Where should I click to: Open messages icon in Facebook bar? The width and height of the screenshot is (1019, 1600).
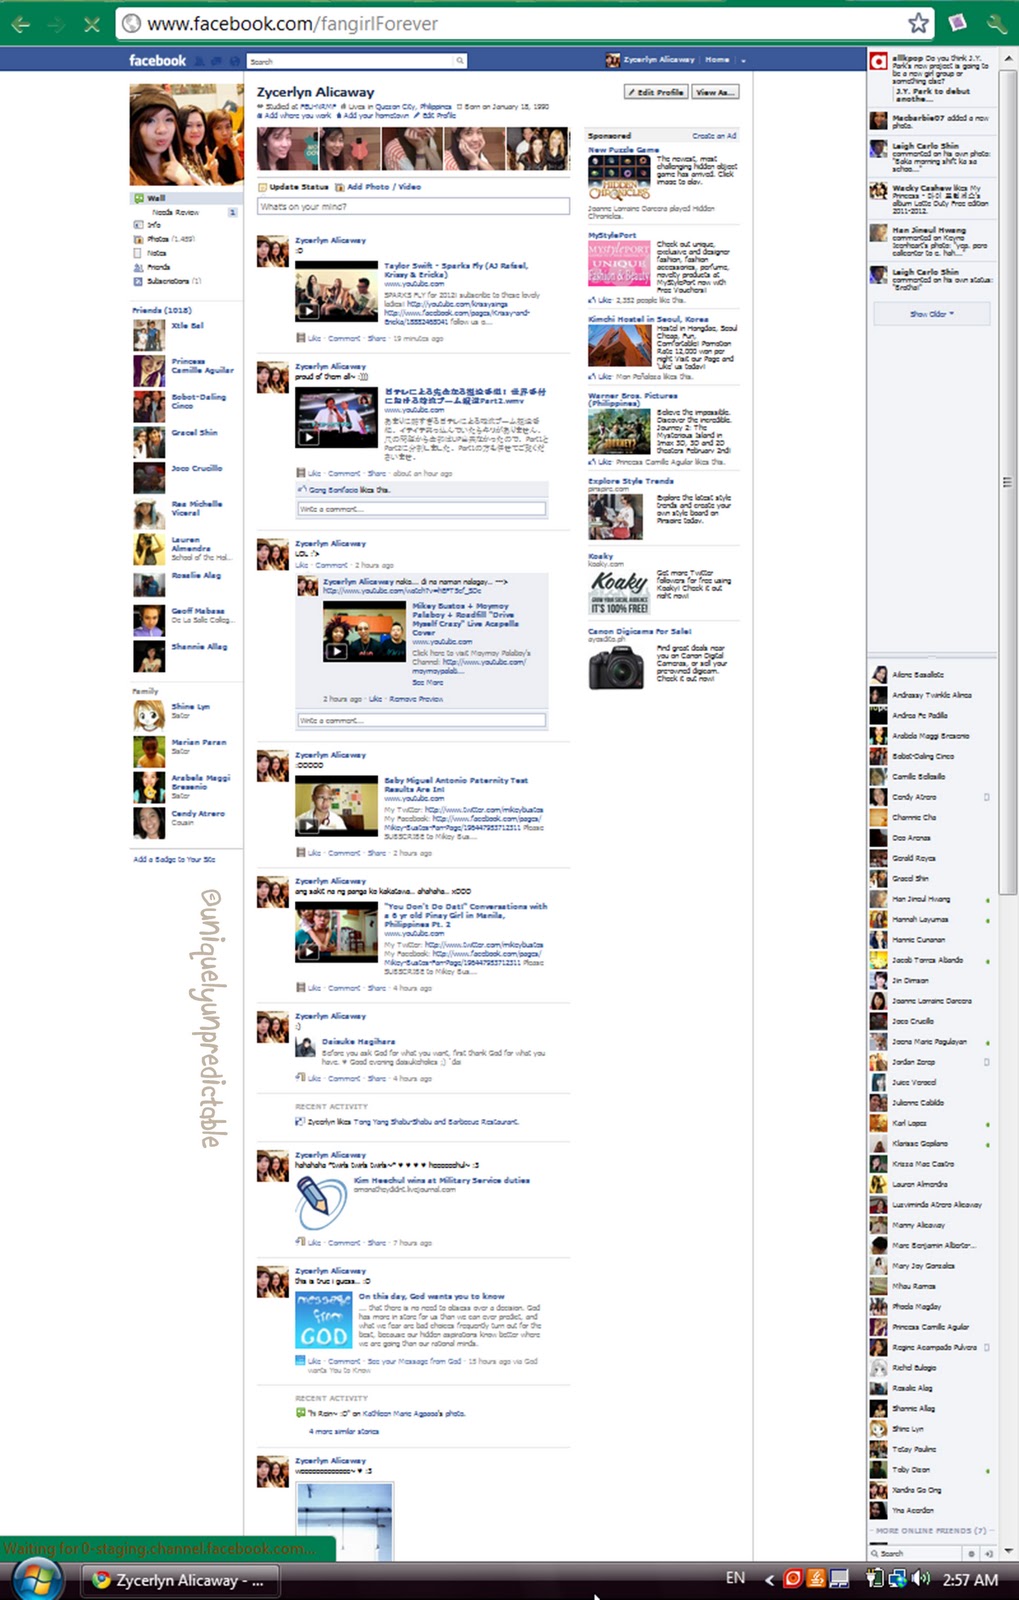[x=216, y=61]
